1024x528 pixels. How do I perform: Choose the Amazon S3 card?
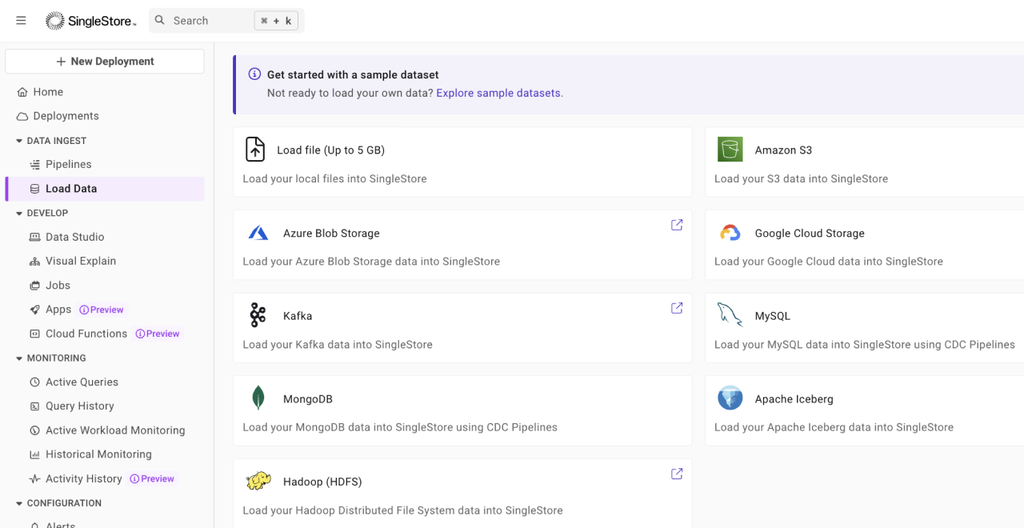pos(865,162)
